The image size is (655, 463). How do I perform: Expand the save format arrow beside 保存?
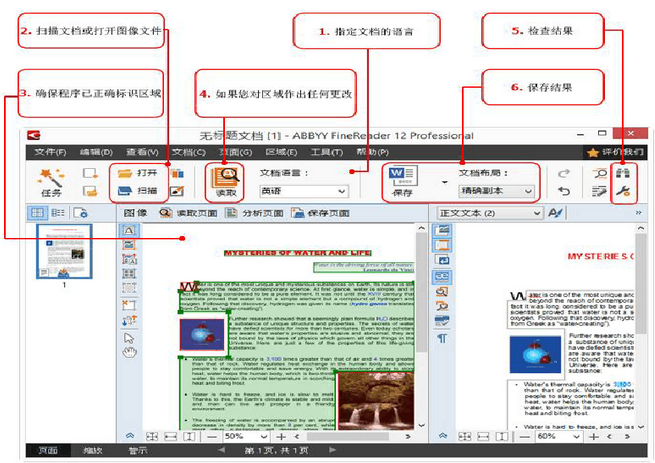pyautogui.click(x=444, y=182)
